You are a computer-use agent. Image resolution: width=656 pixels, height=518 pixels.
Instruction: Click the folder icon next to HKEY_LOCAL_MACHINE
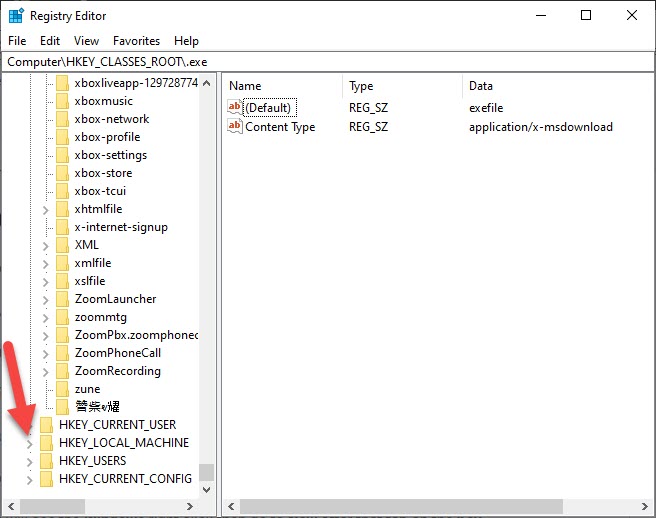point(46,443)
